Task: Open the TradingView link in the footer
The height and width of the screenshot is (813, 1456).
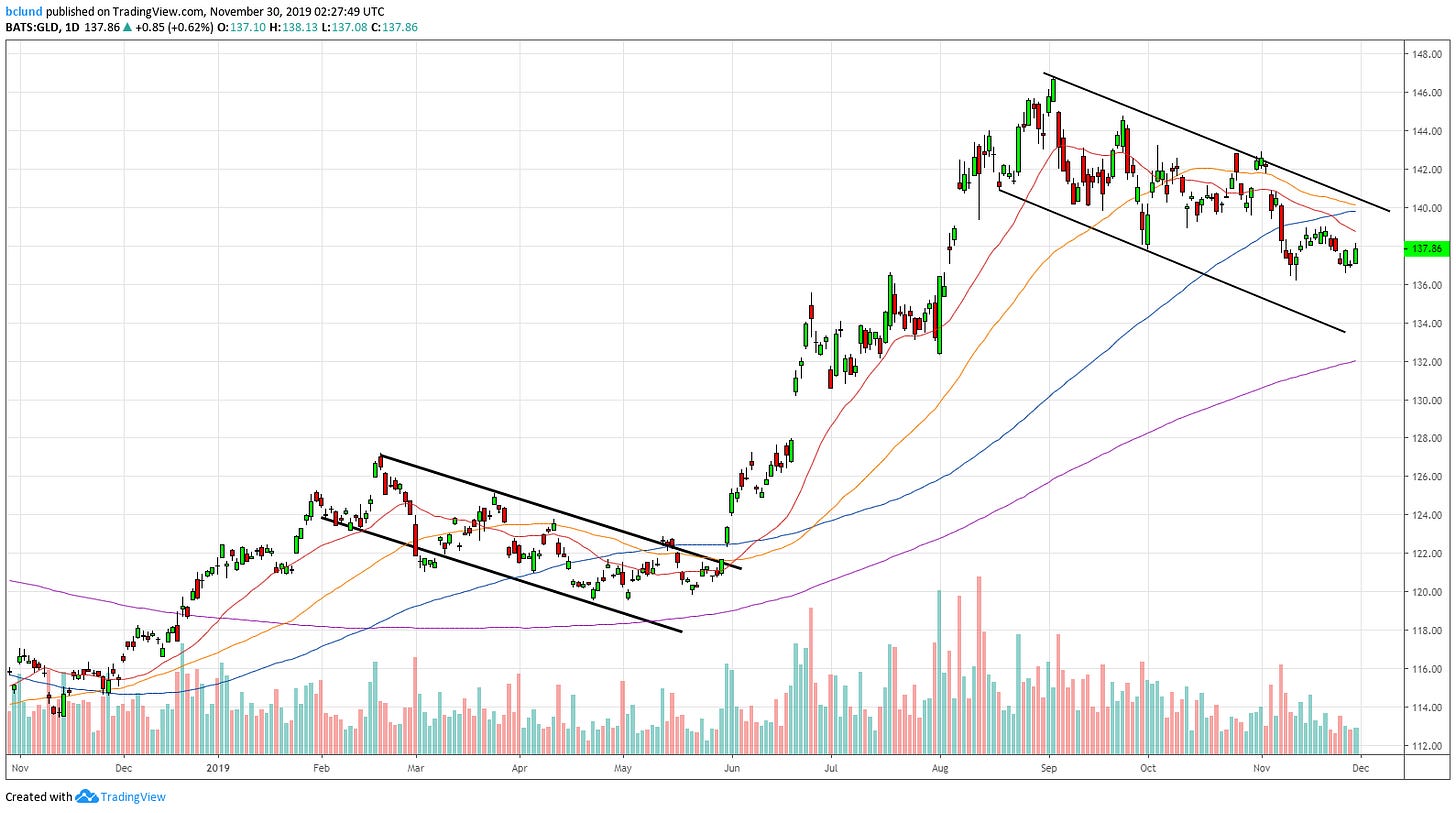Action: point(132,797)
